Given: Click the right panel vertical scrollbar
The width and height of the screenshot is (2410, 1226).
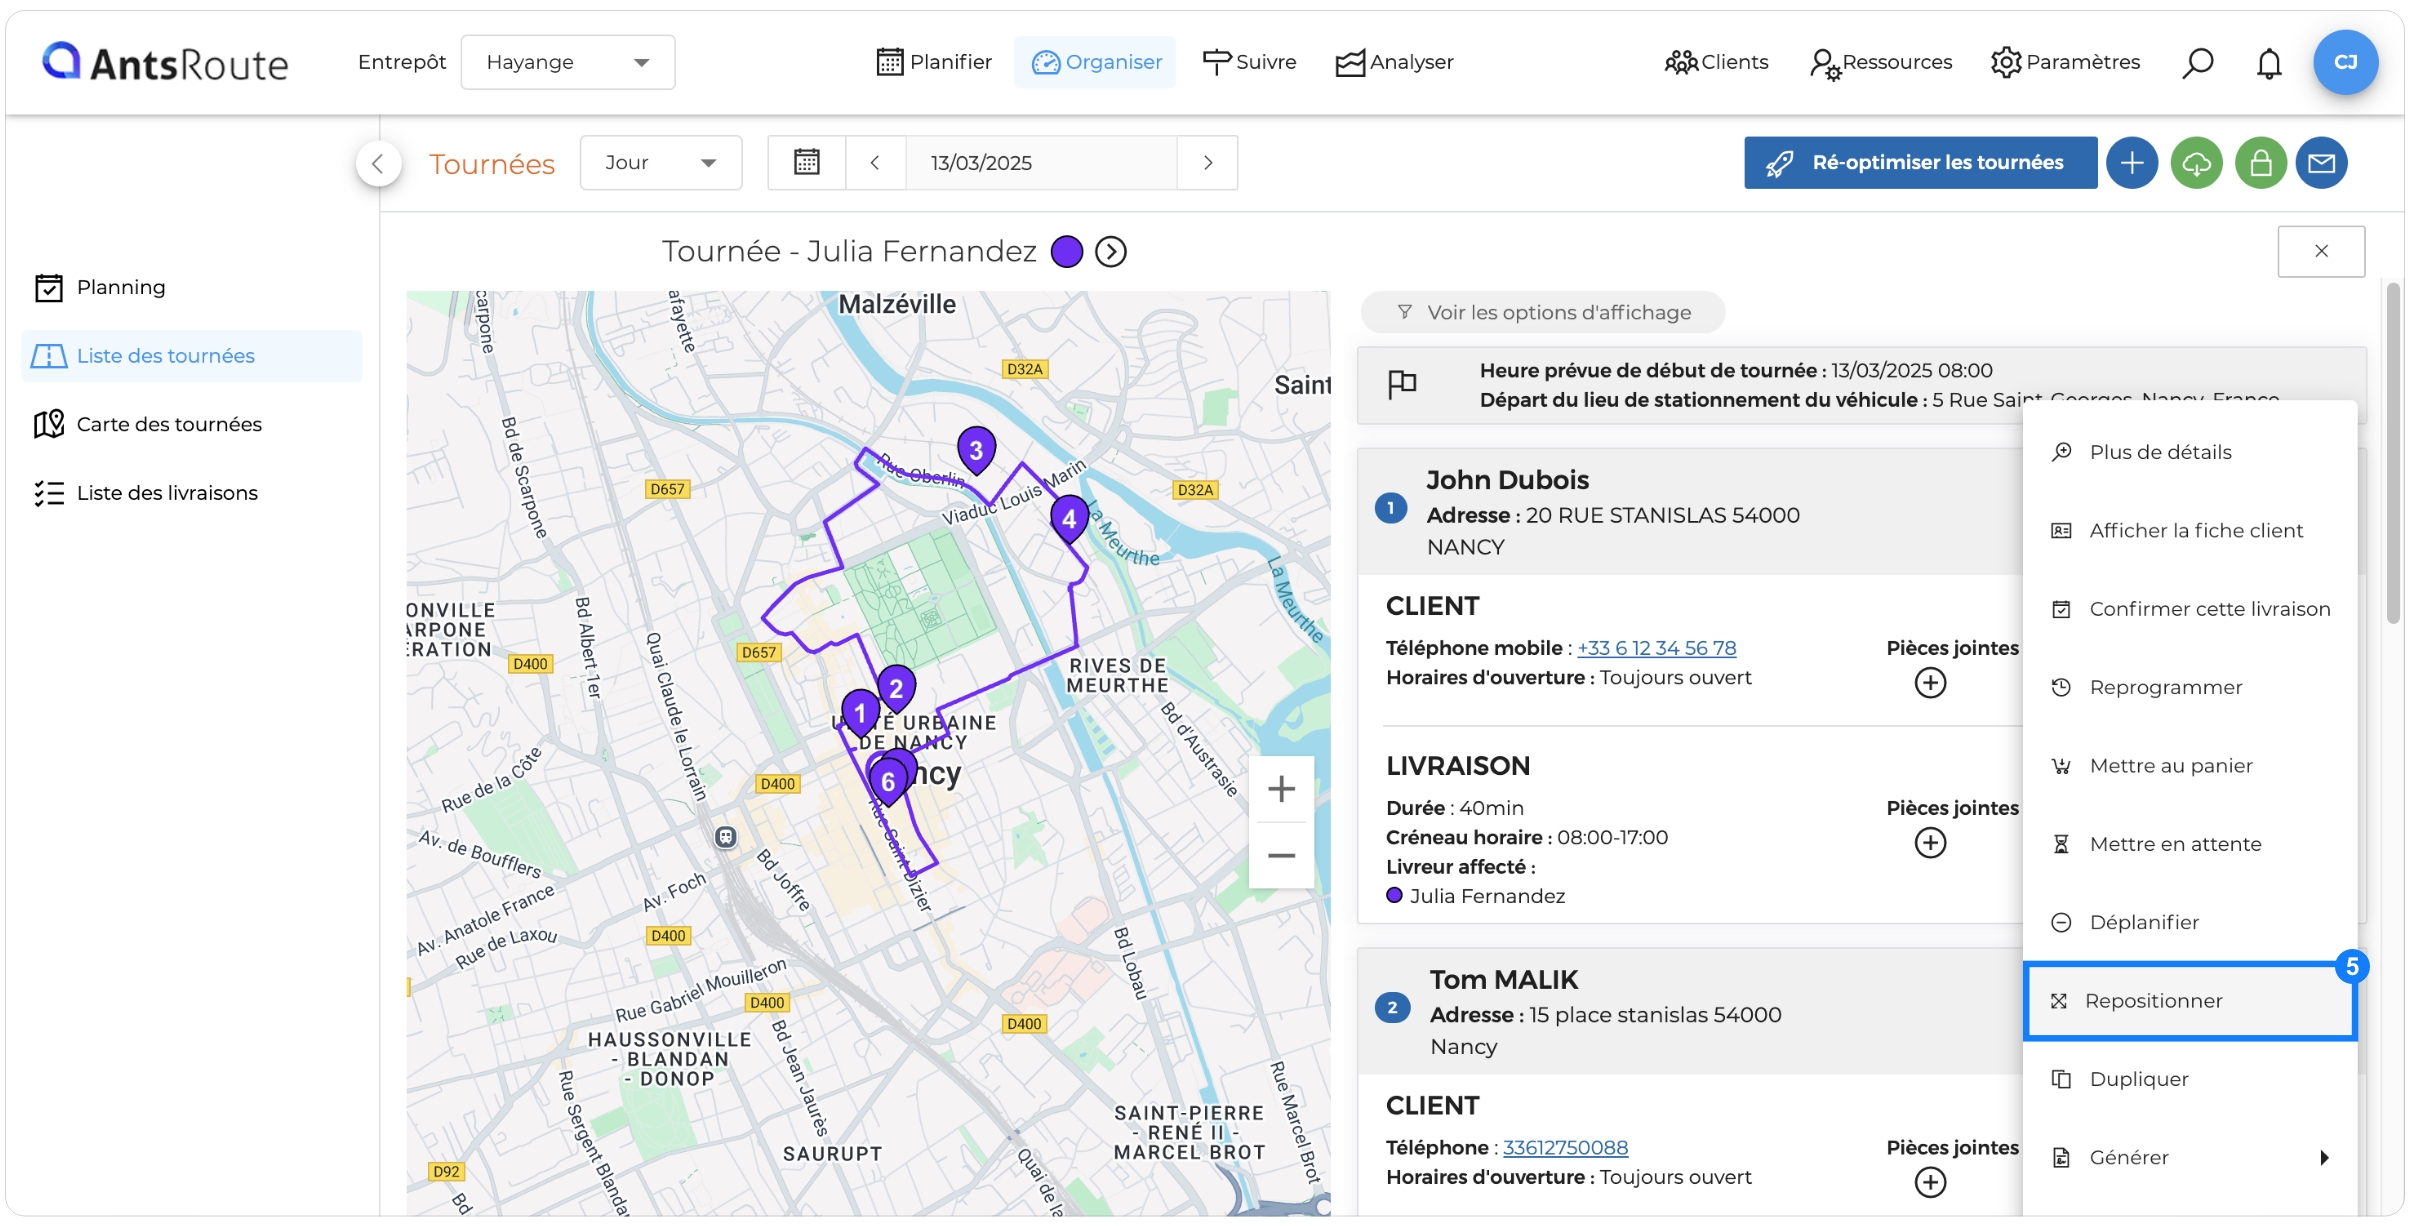Looking at the screenshot, I should click(x=2393, y=455).
